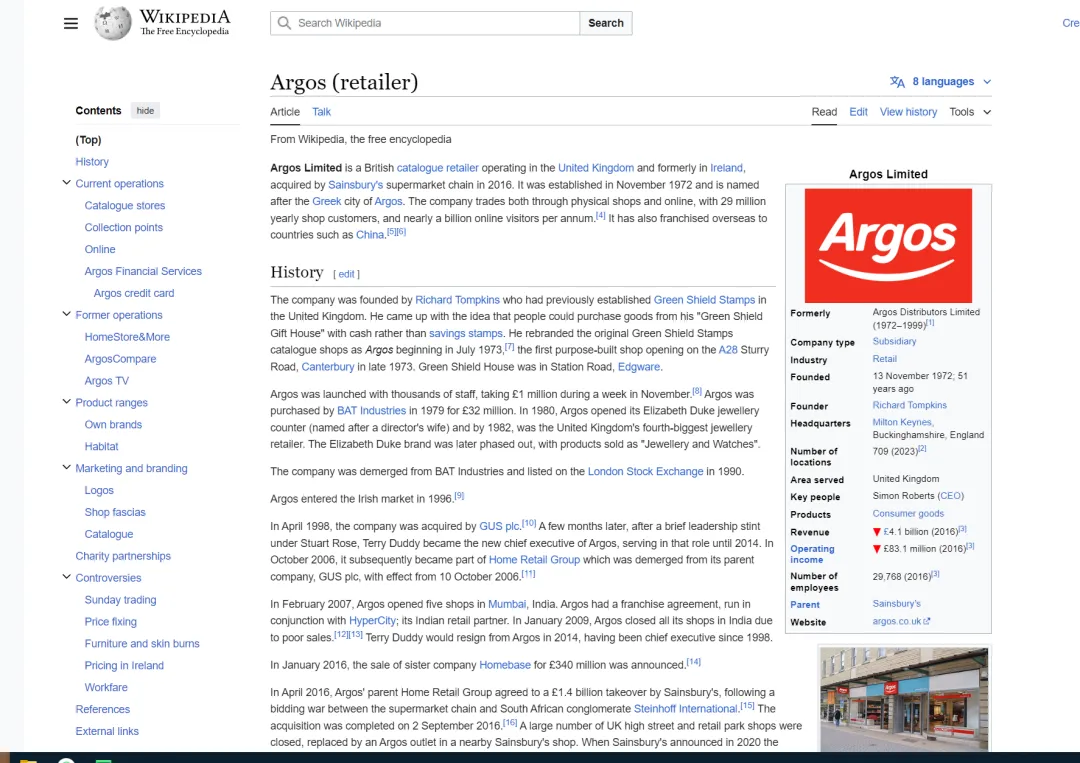This screenshot has height=763, width=1080.
Task: Open the London Stock Exchange link
Action: point(645,472)
